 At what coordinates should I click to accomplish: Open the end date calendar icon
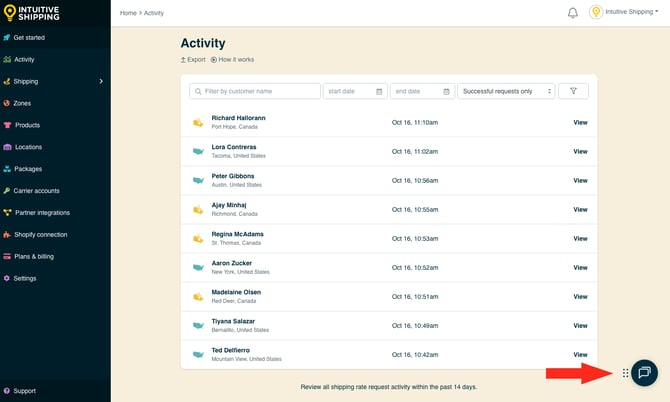click(x=446, y=91)
